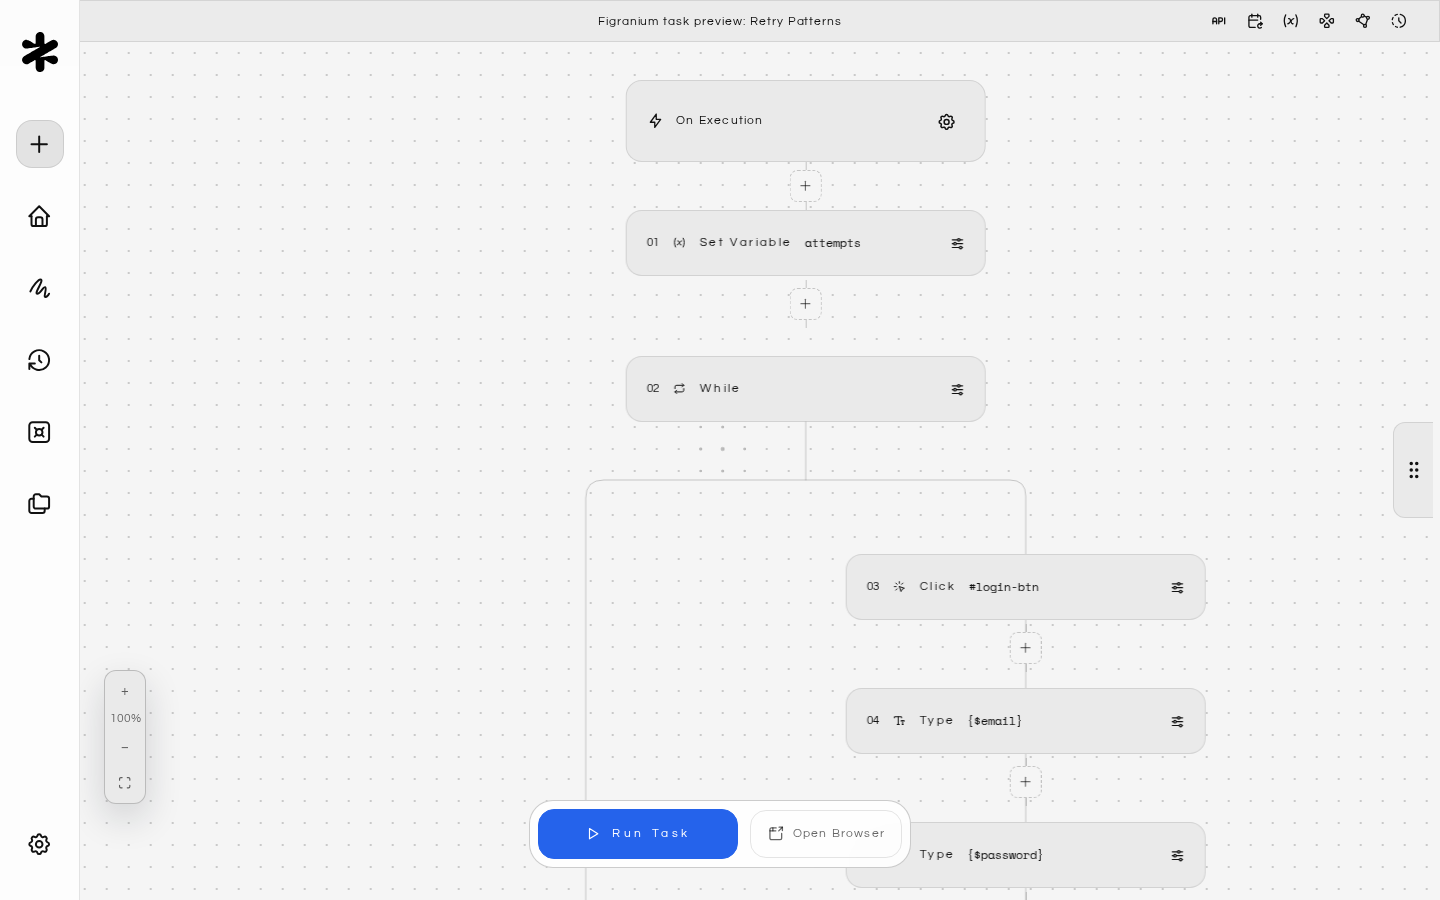Click the pin icon in toolbar
Screen dimensions: 1440x900
pos(1363,21)
